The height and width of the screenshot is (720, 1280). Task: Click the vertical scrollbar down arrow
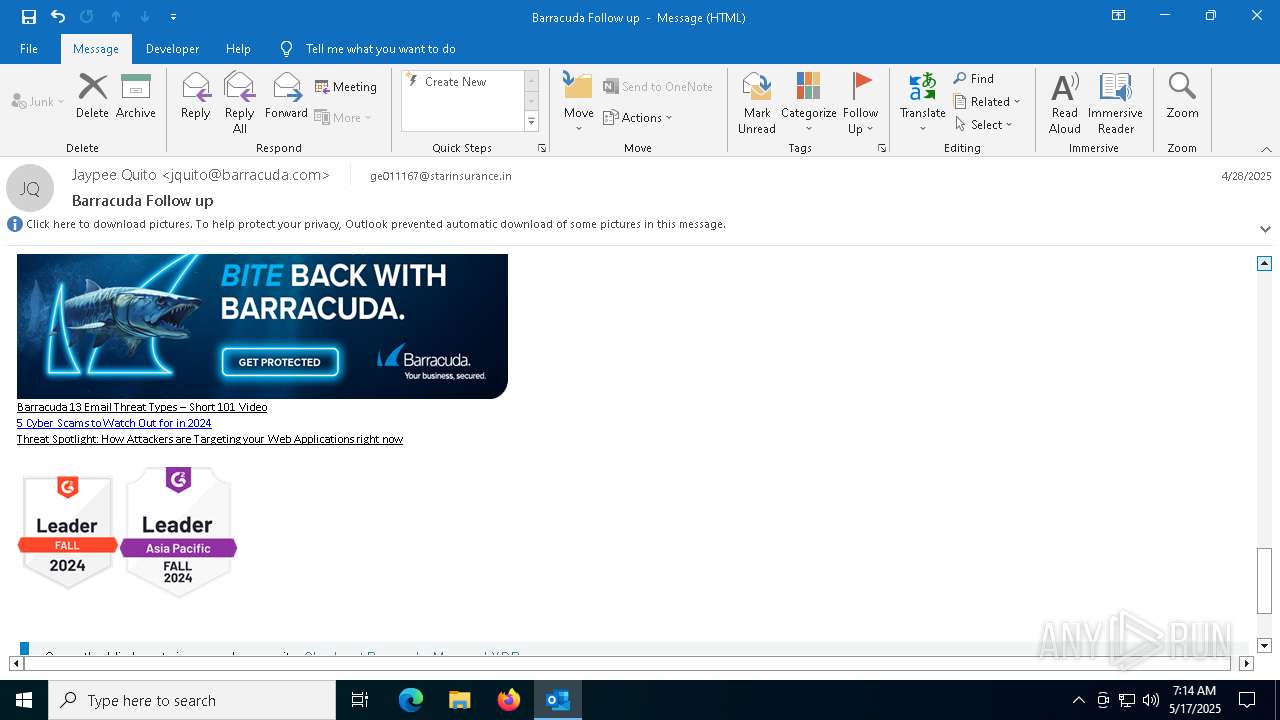tap(1264, 645)
